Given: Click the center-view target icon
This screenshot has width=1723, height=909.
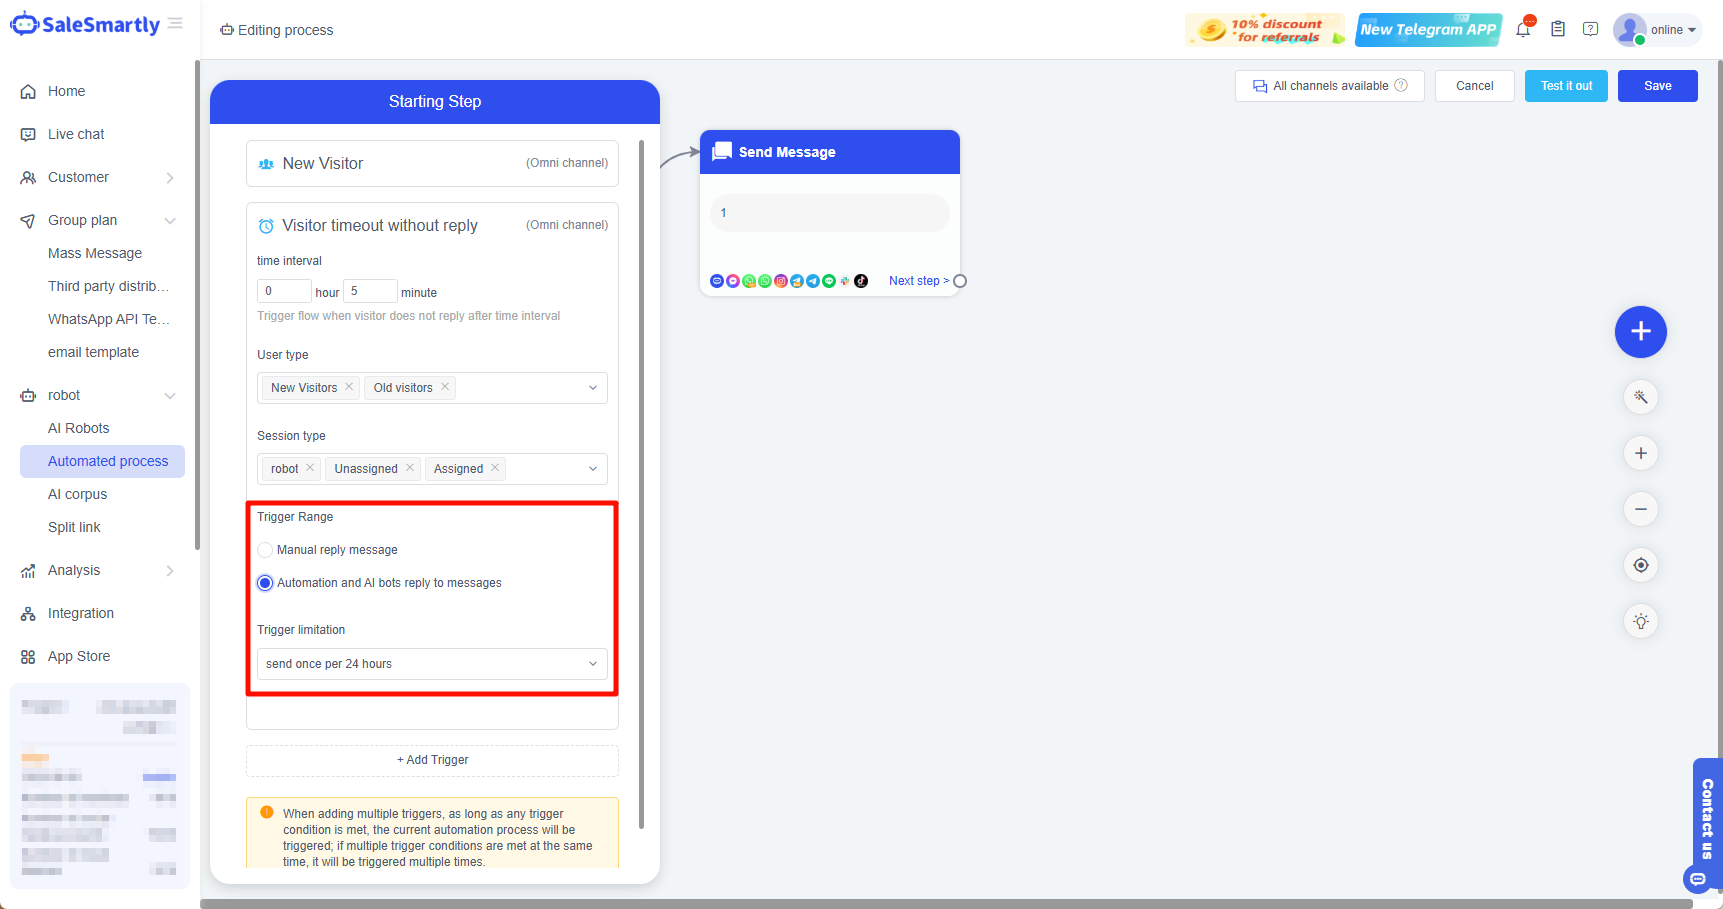Looking at the screenshot, I should [1640, 565].
